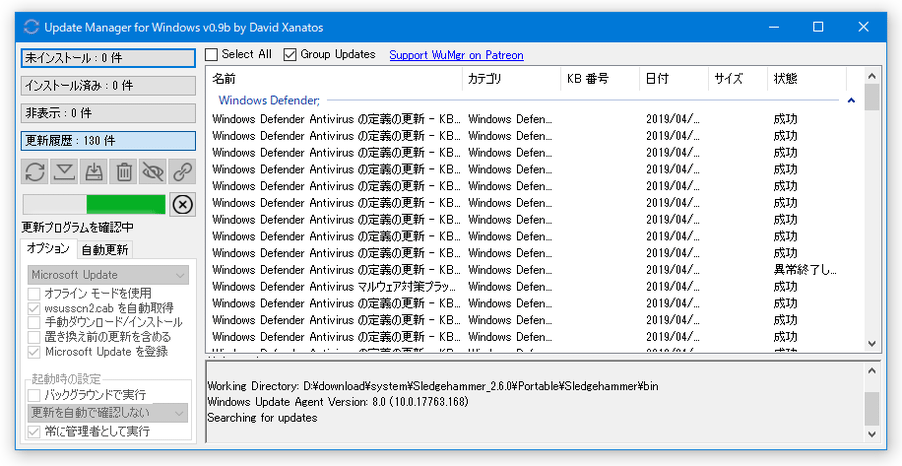Click log panel scrollbar up arrow
902x466 pixels.
coord(872,370)
